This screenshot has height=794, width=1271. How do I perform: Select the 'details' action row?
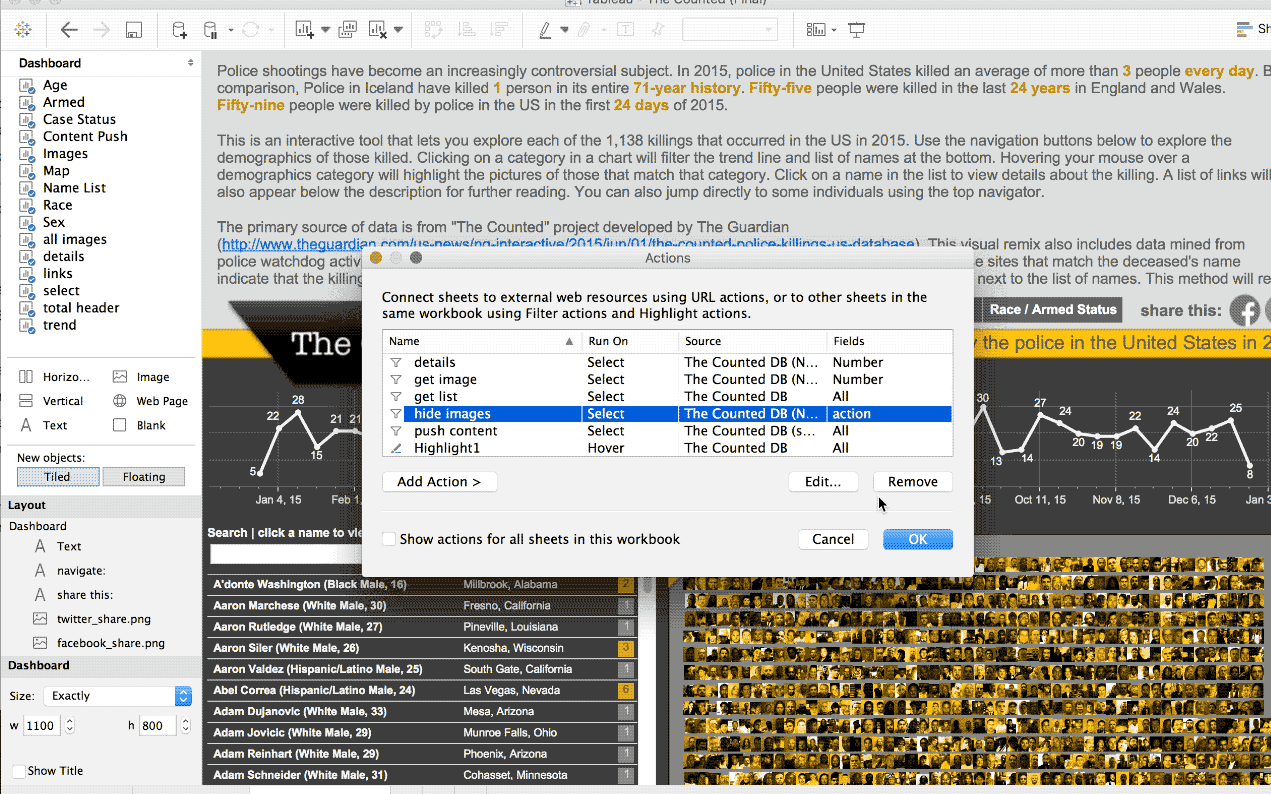tap(667, 362)
